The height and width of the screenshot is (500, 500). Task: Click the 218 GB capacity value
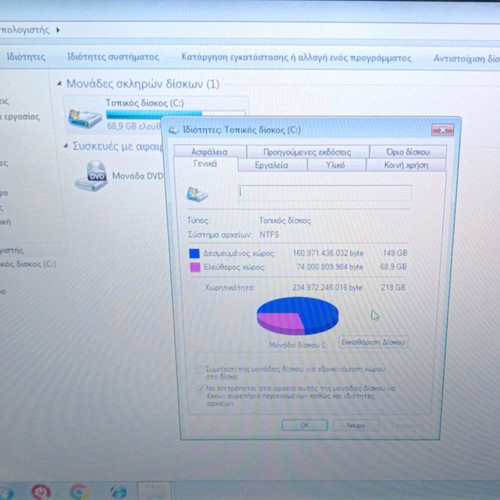393,287
